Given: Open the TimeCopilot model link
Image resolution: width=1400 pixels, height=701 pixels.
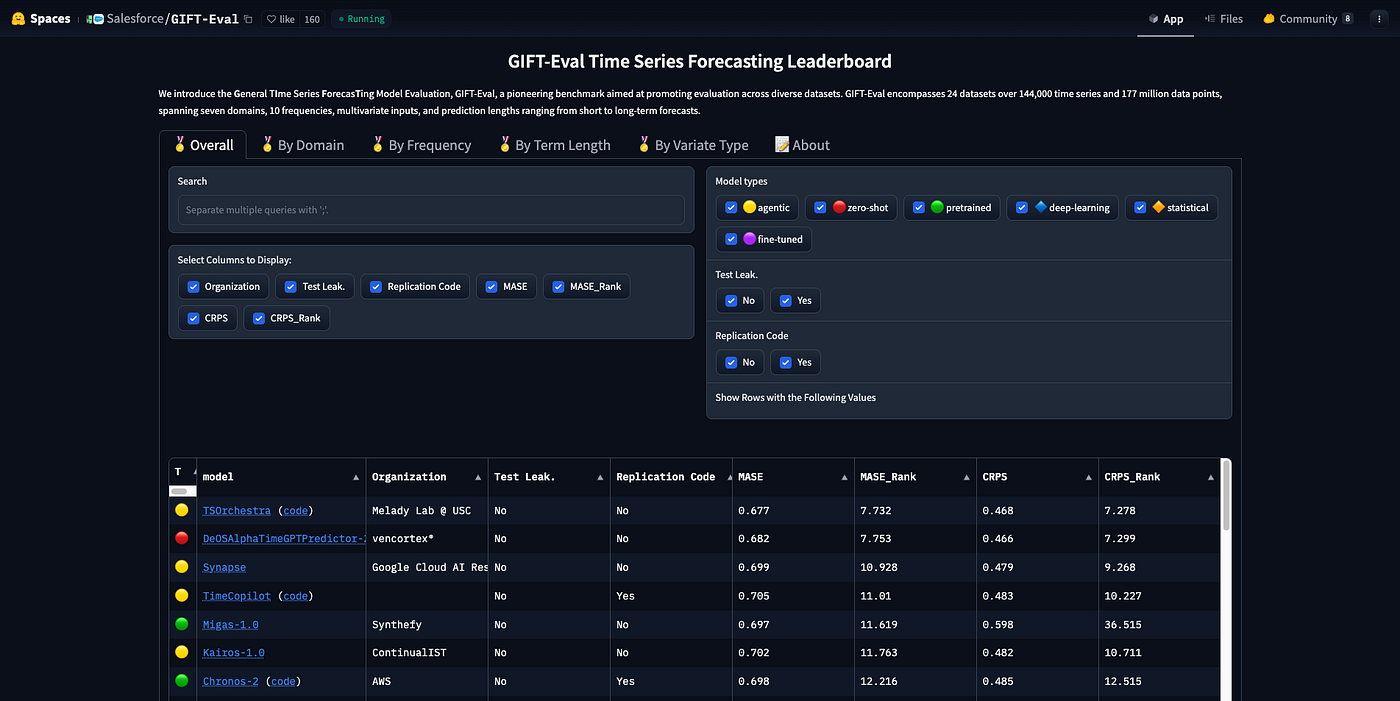Looking at the screenshot, I should tap(236, 595).
